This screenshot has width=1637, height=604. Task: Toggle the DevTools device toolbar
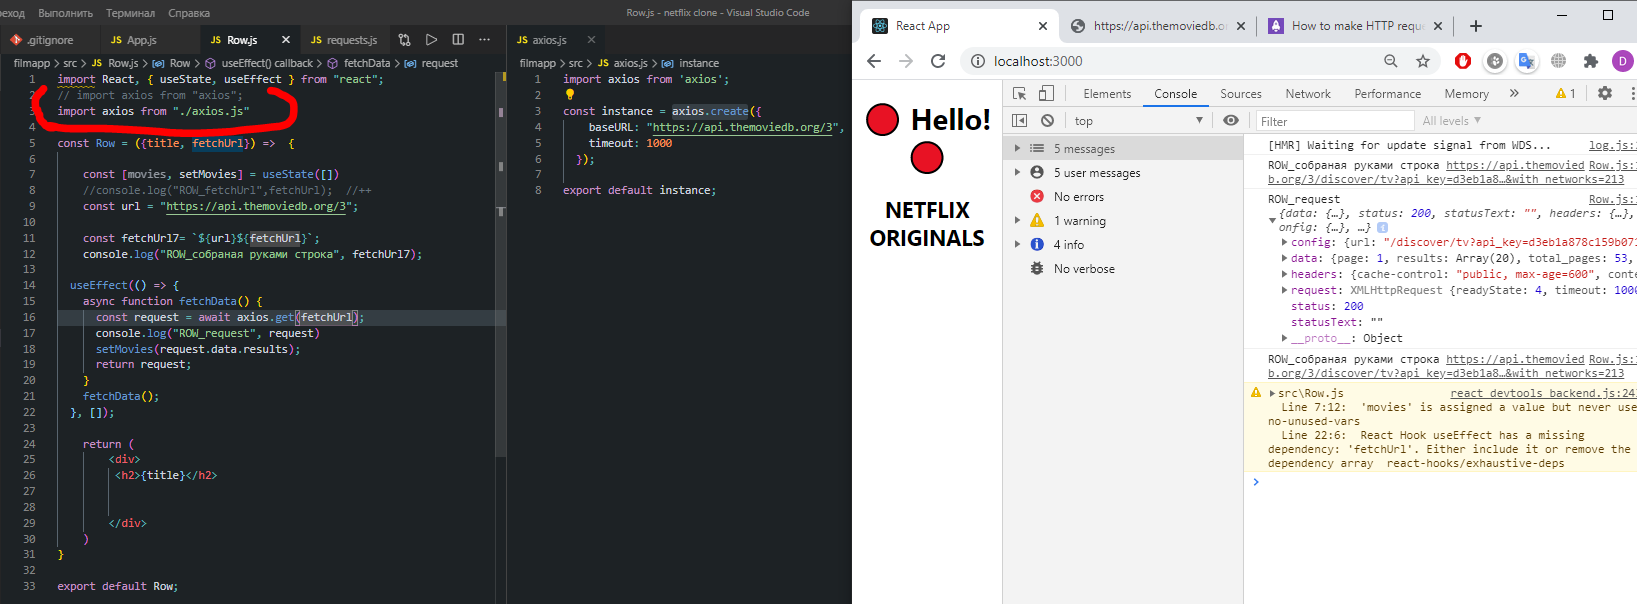1046,93
